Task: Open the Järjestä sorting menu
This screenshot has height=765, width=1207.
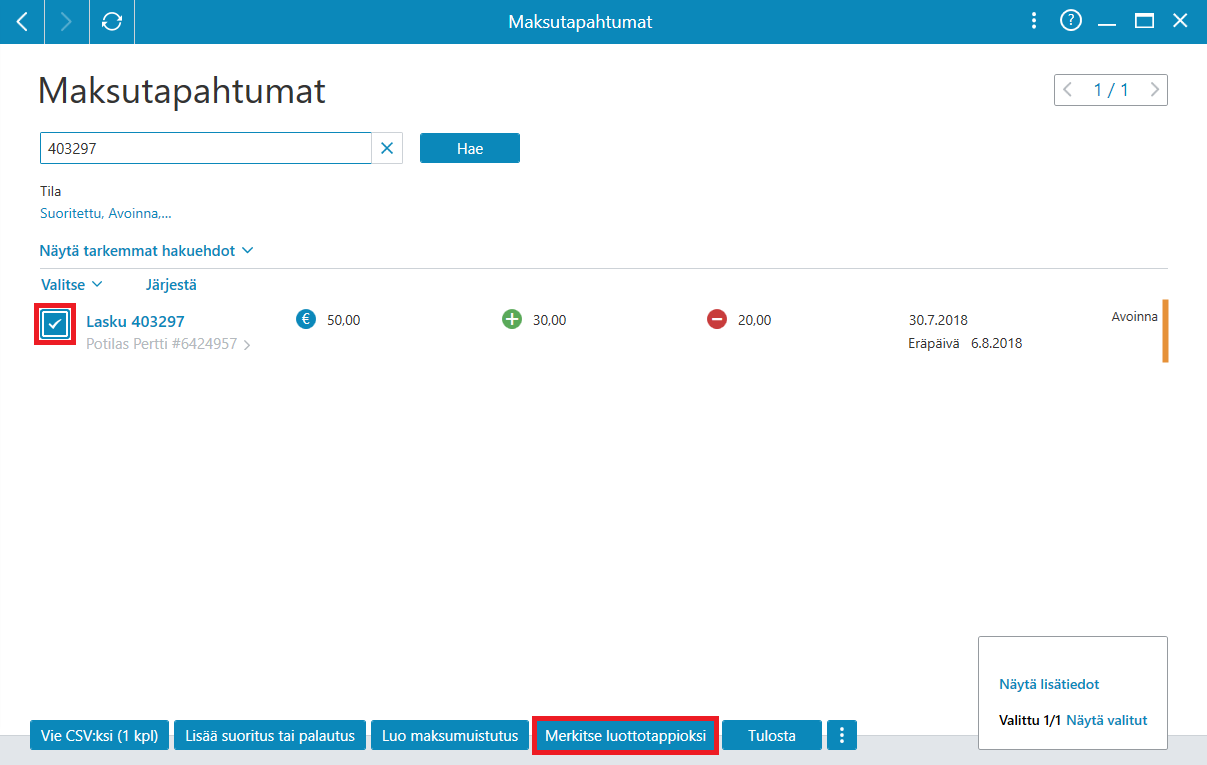Action: tap(171, 285)
